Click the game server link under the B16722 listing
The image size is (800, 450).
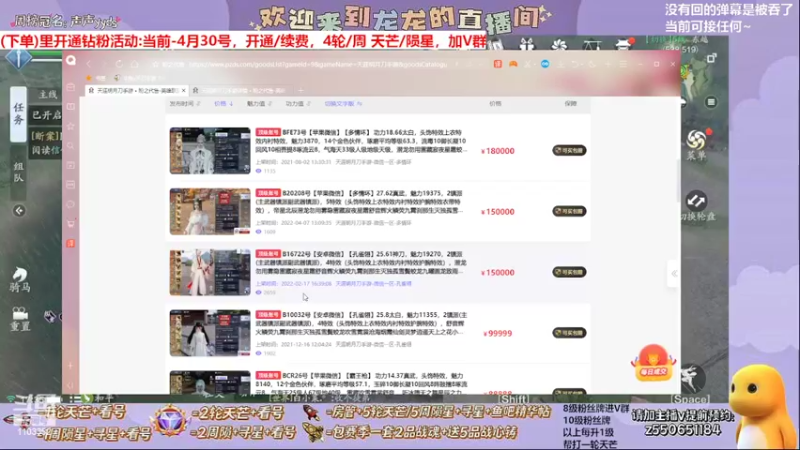coord(373,284)
